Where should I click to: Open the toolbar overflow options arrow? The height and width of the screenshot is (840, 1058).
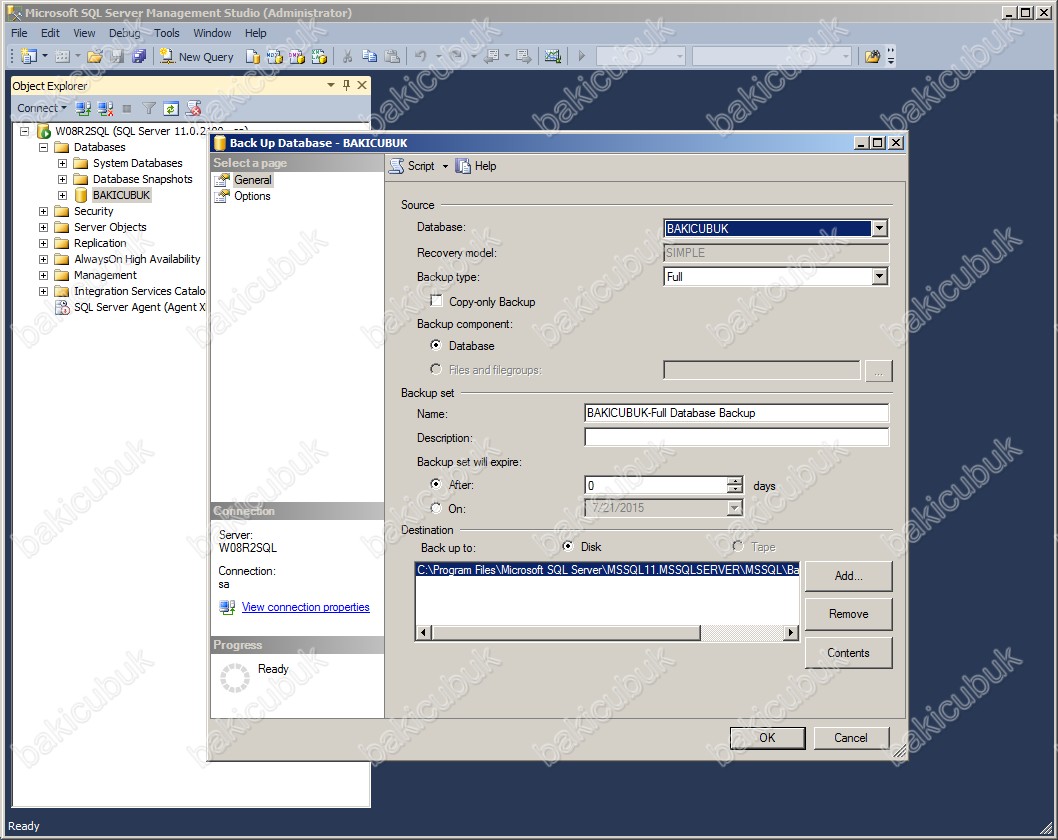click(891, 57)
